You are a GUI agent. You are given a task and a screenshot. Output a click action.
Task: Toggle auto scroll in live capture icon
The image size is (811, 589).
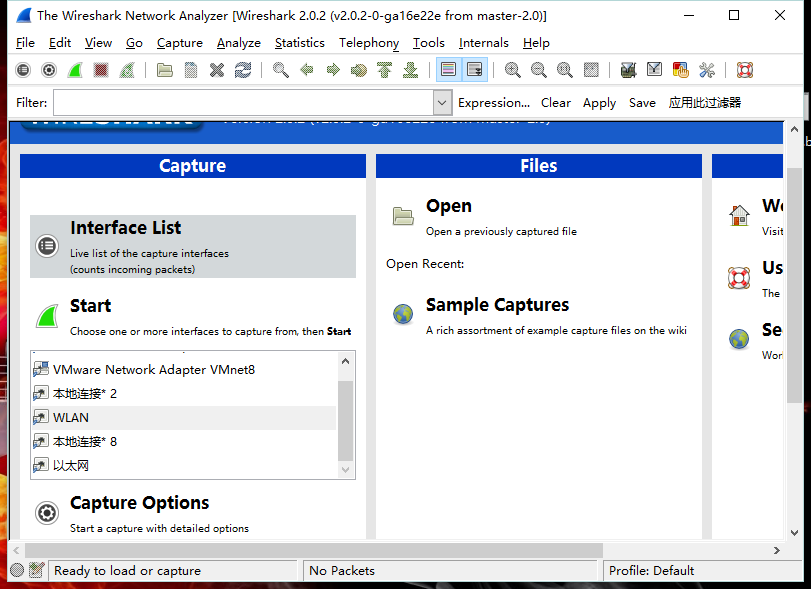[x=474, y=70]
